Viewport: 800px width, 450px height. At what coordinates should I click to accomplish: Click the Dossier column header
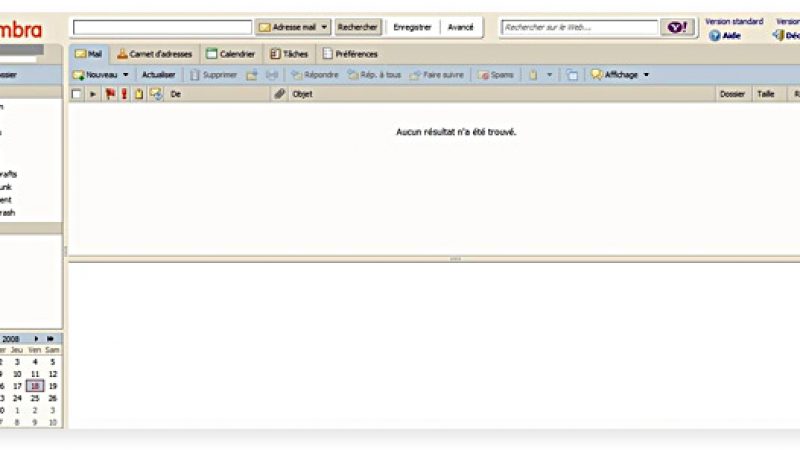(x=732, y=94)
